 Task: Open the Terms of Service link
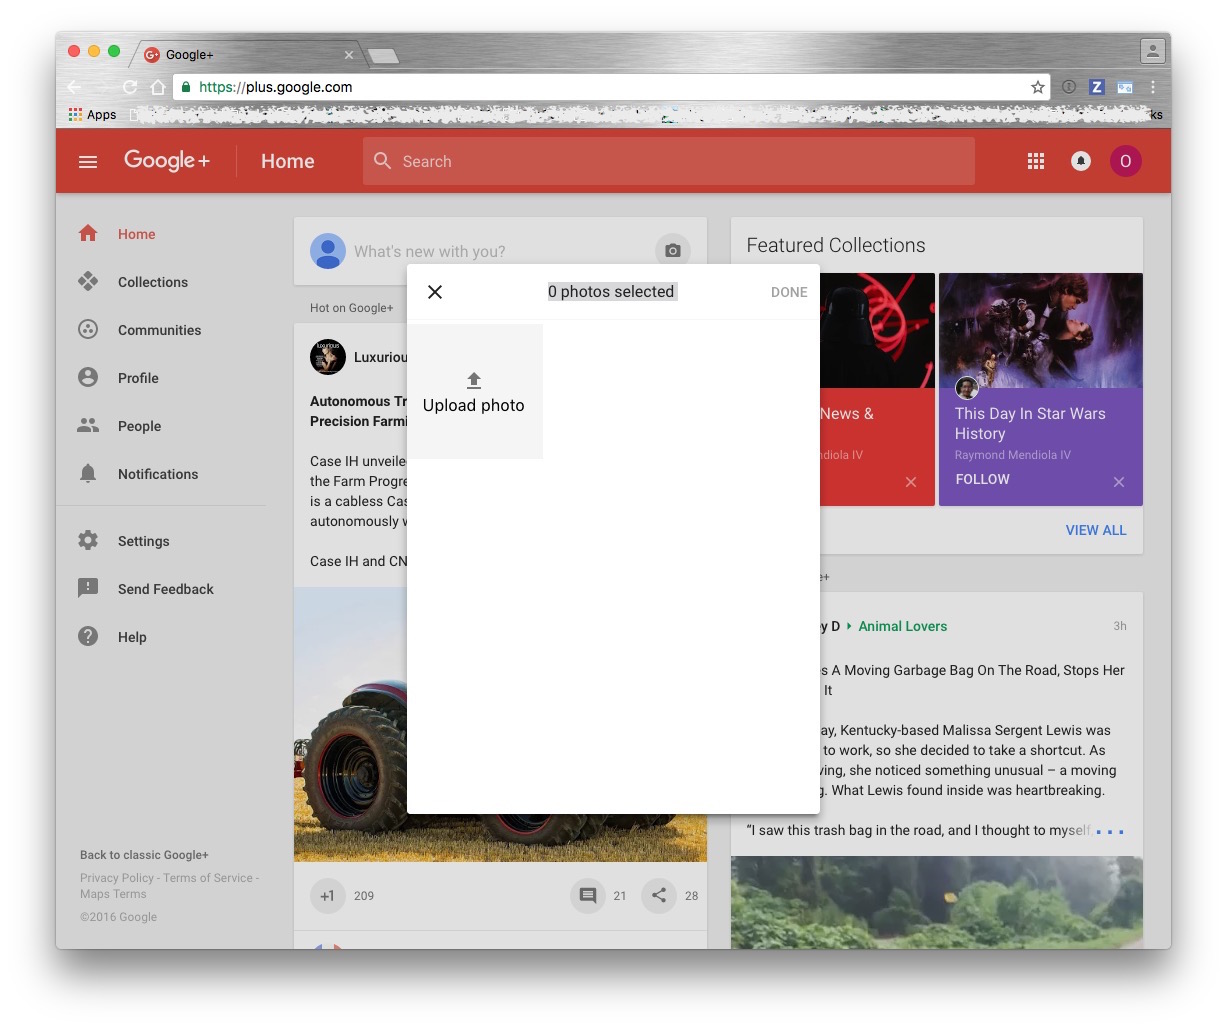pos(208,878)
